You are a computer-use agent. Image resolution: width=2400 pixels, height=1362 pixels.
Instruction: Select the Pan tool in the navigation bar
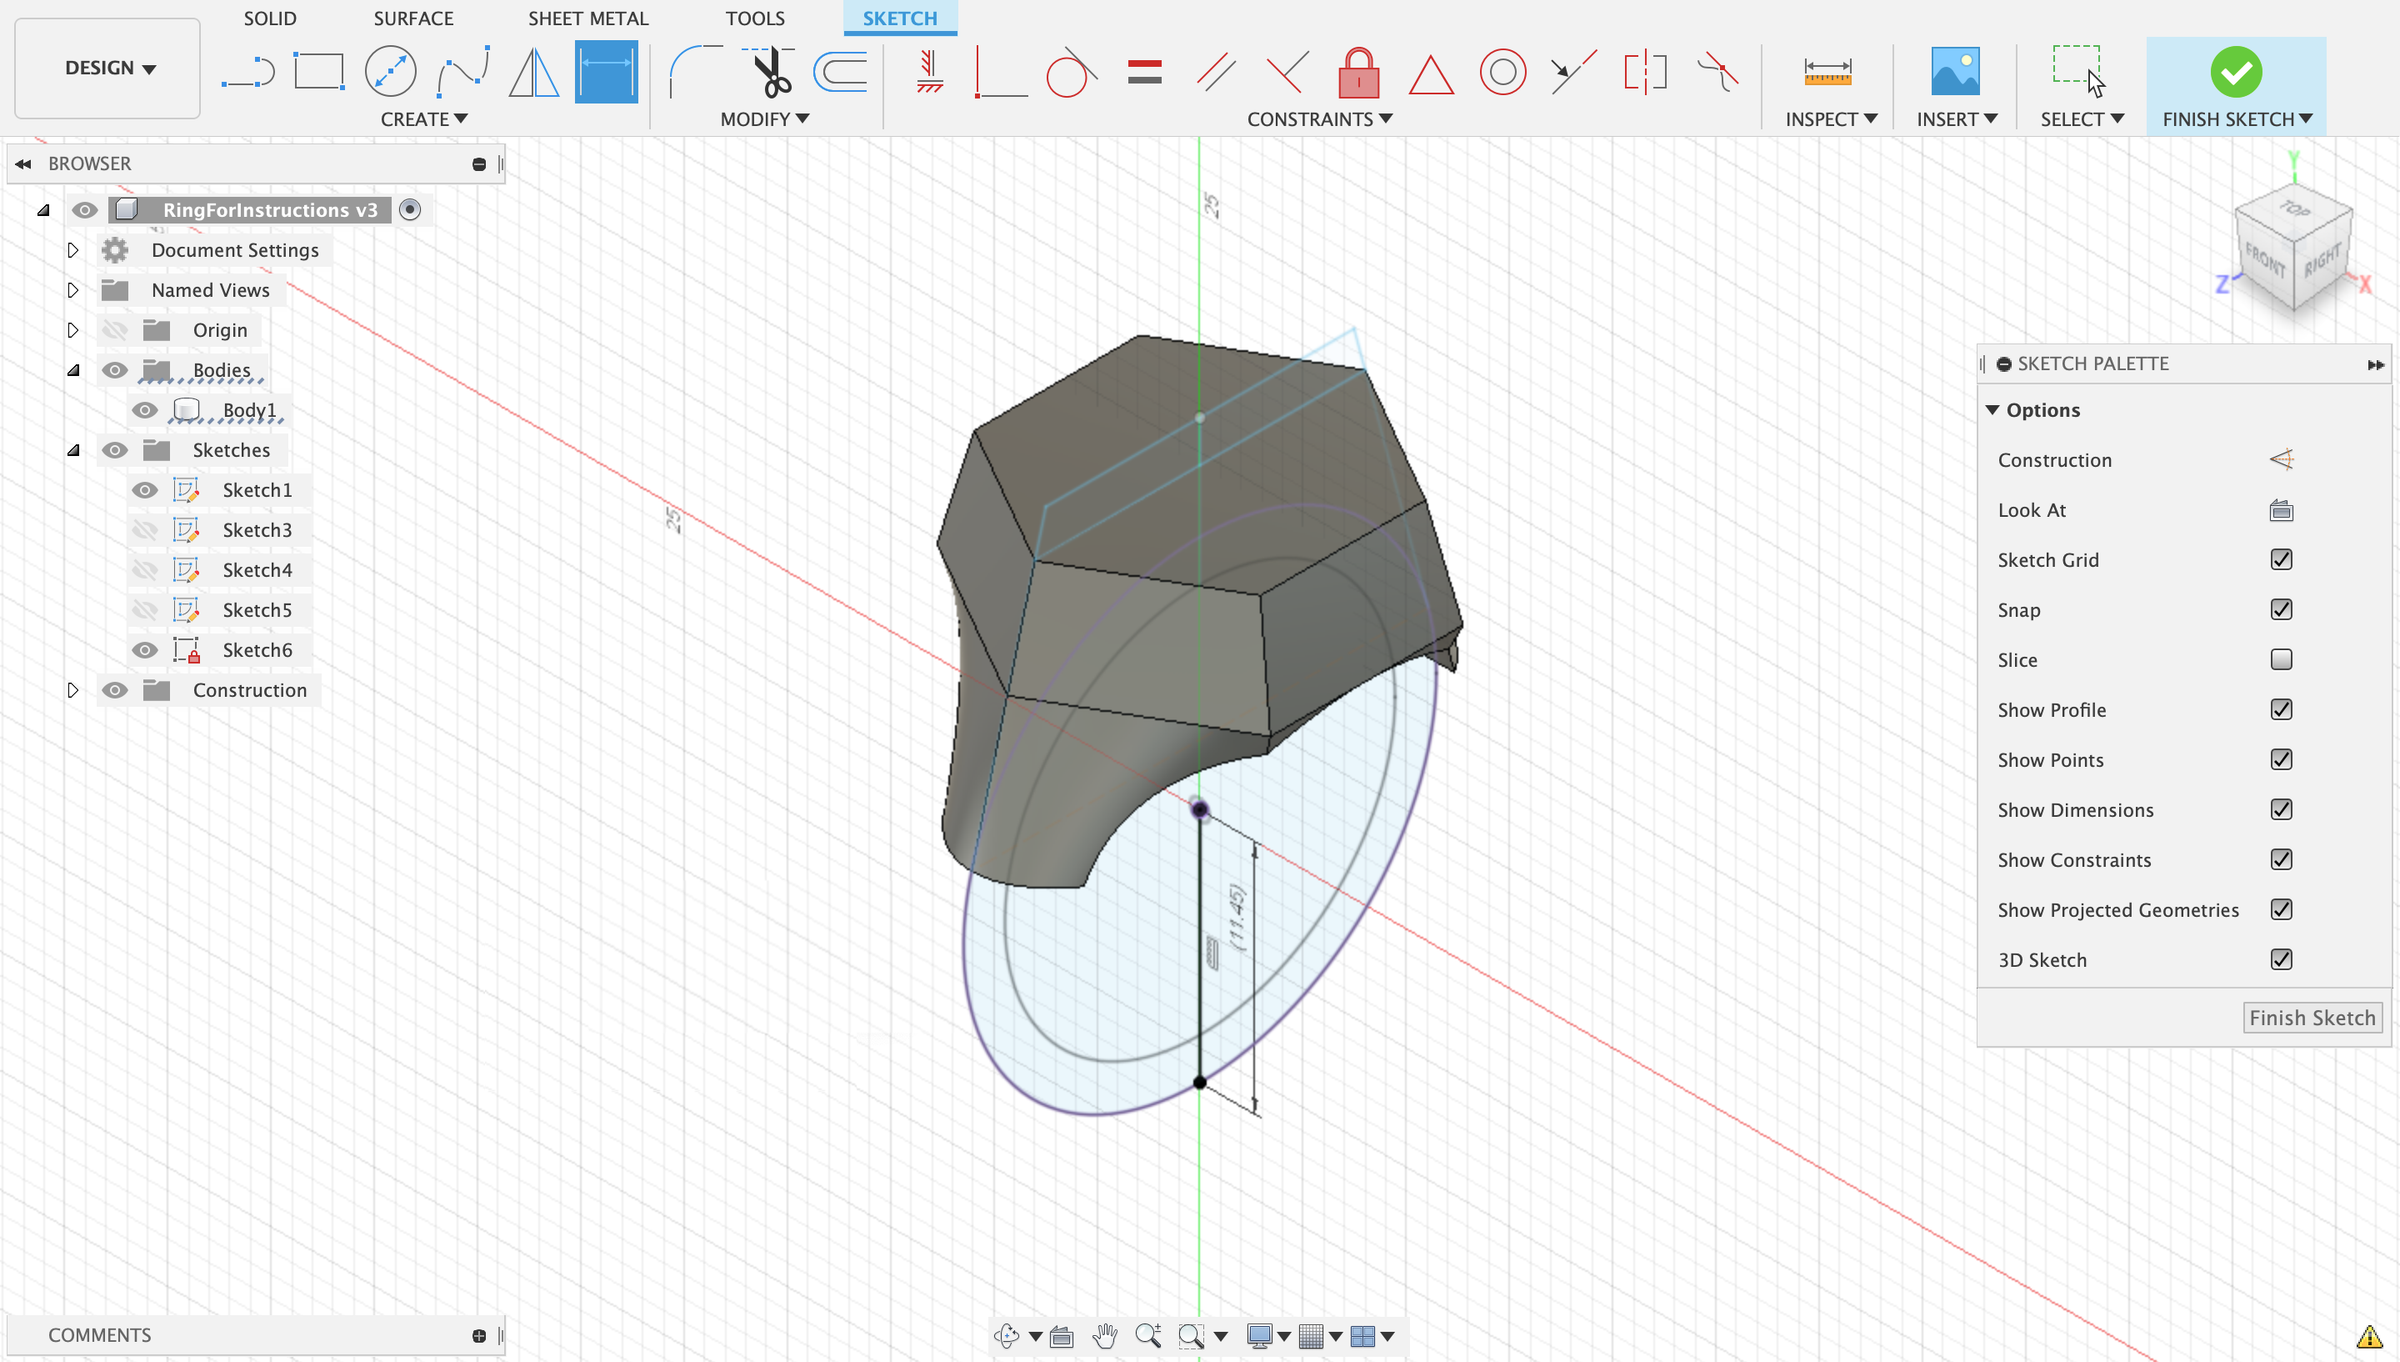(1105, 1335)
